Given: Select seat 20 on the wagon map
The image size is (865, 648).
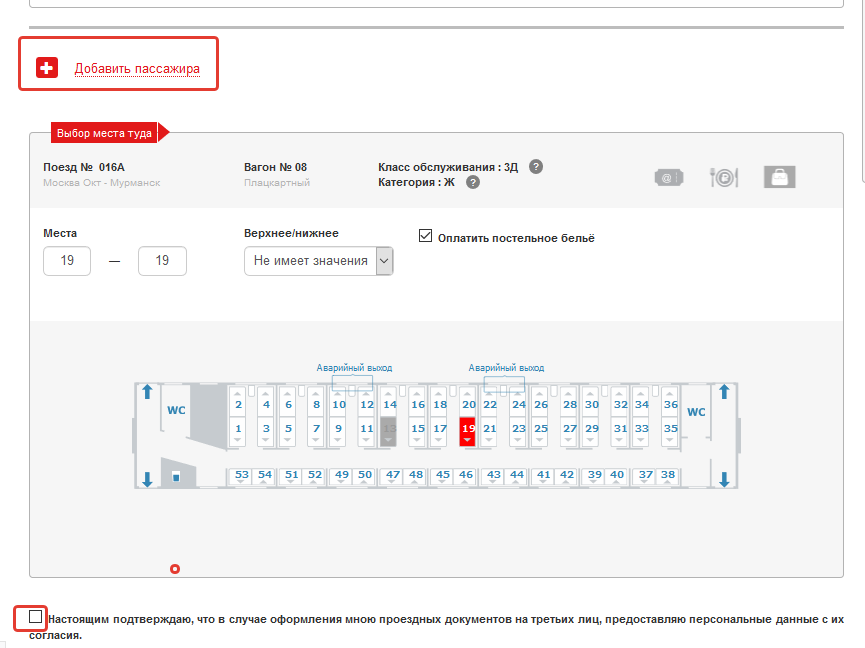Looking at the screenshot, I should tap(468, 403).
